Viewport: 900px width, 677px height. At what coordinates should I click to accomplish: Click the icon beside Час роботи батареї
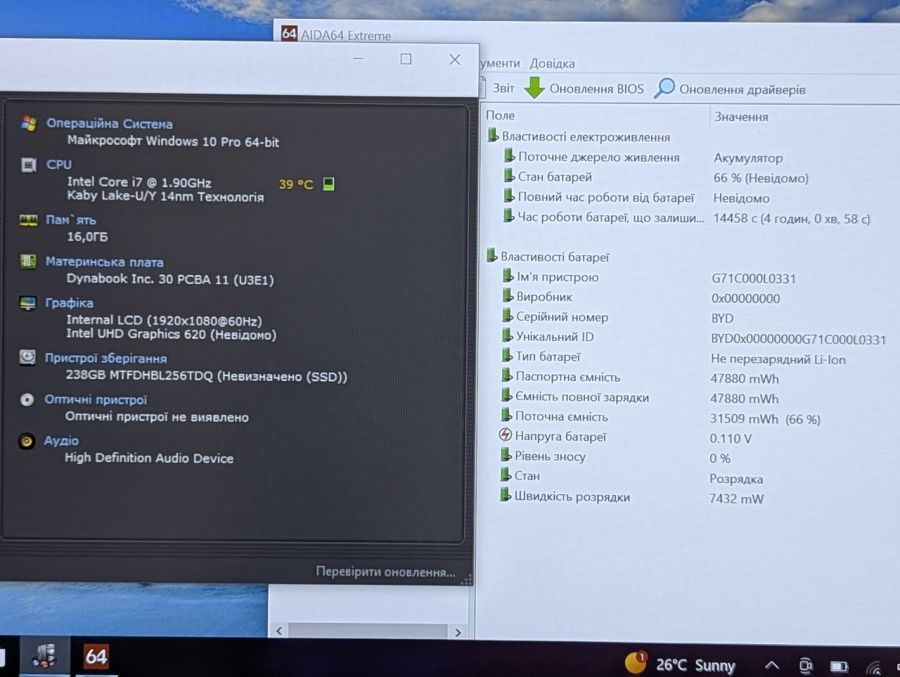tap(508, 216)
